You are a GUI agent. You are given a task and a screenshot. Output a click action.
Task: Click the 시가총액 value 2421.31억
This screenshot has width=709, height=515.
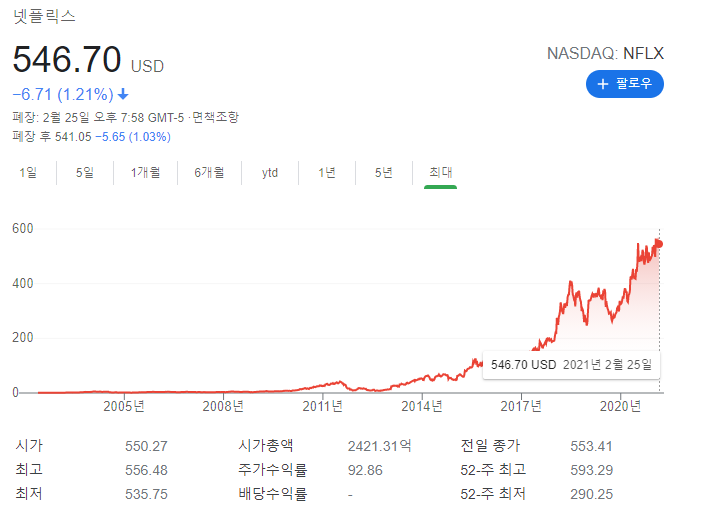tap(379, 446)
